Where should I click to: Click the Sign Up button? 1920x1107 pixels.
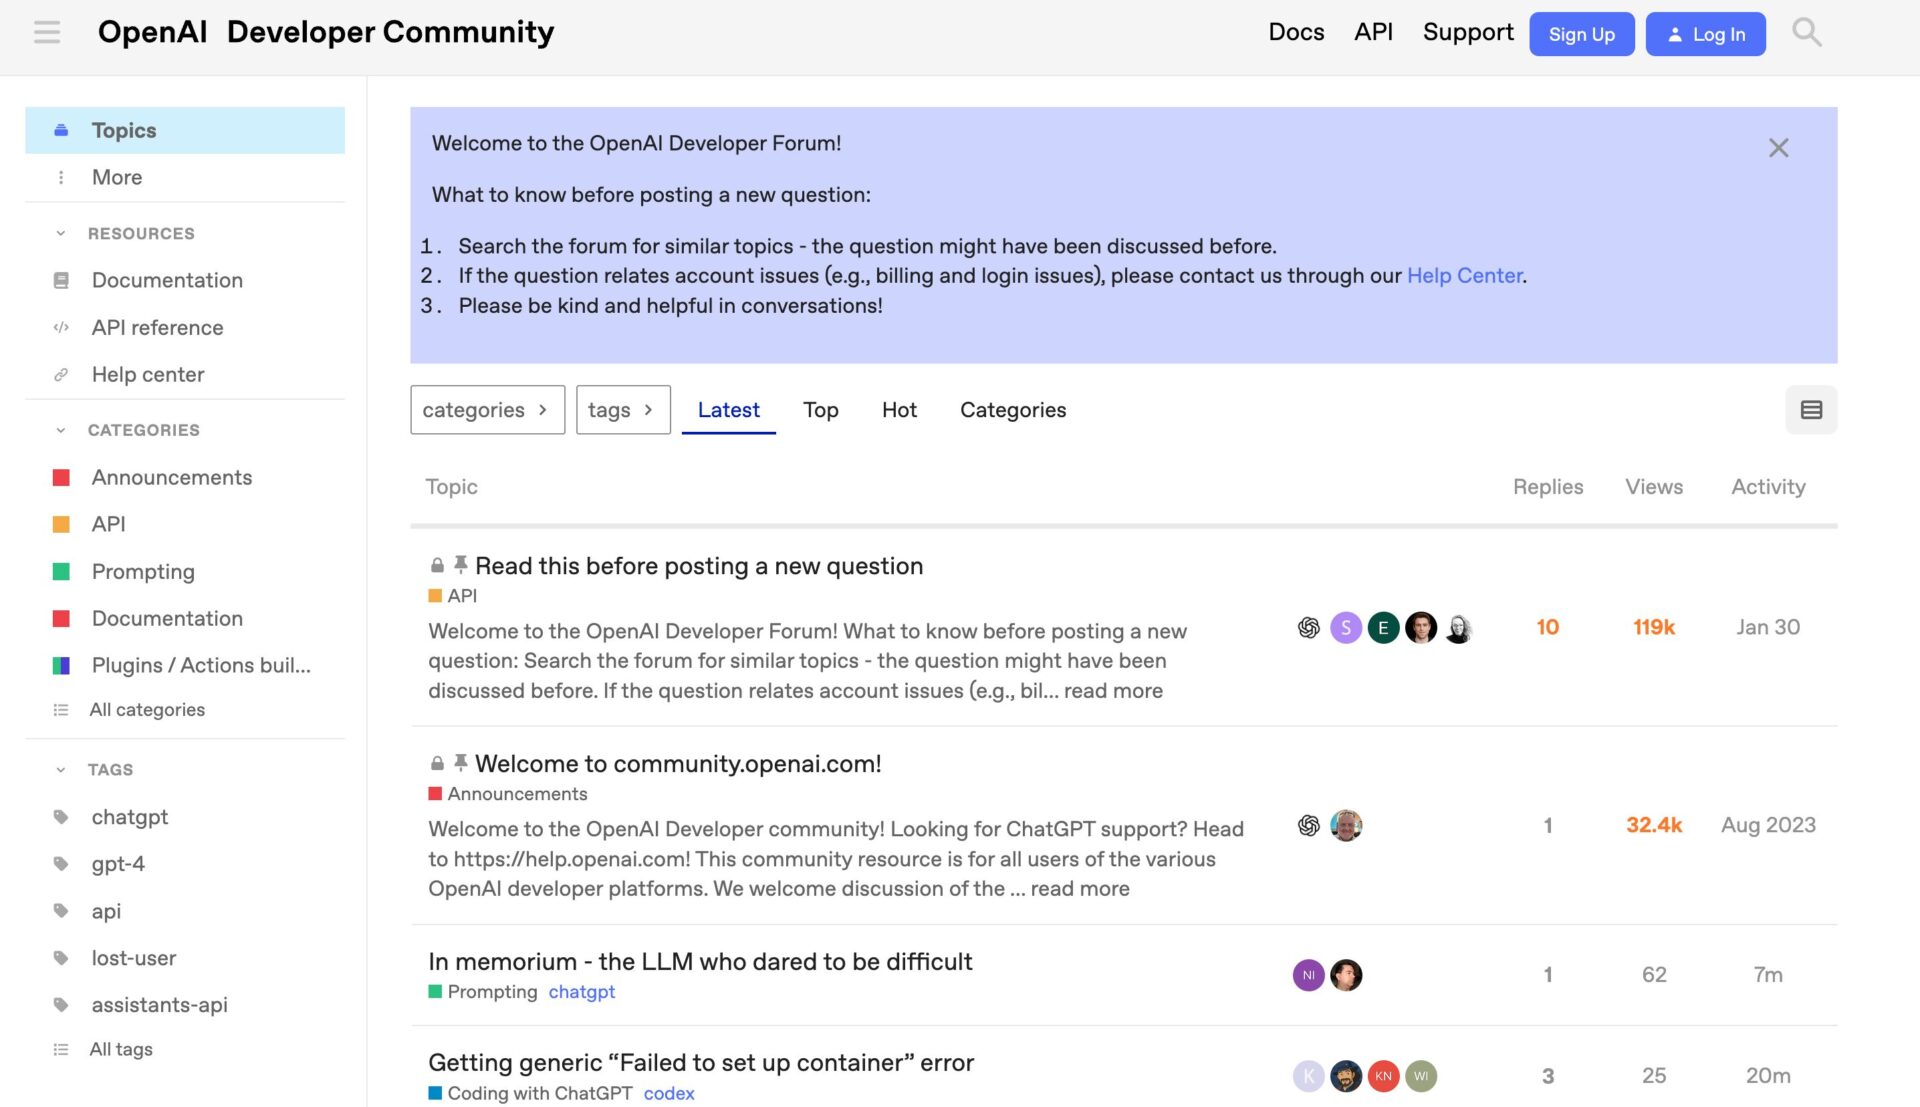(1581, 33)
